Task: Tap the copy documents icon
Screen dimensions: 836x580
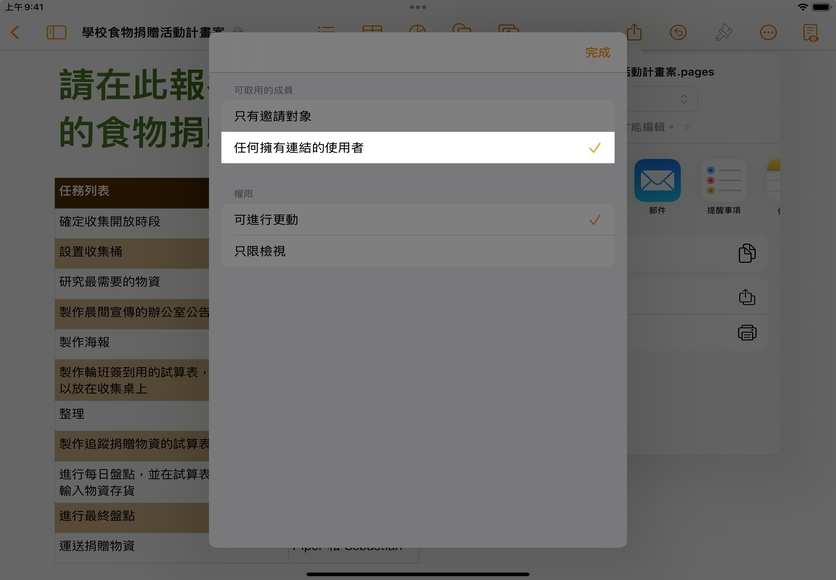Action: [x=746, y=253]
